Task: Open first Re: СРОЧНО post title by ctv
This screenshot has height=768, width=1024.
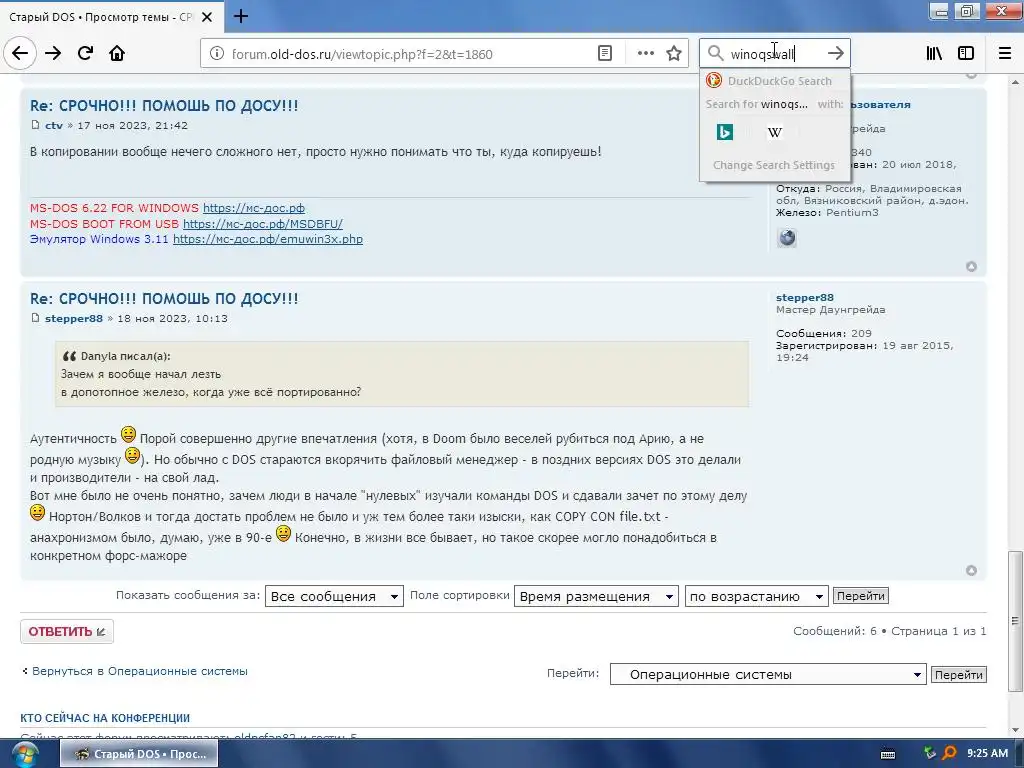Action: (x=164, y=105)
